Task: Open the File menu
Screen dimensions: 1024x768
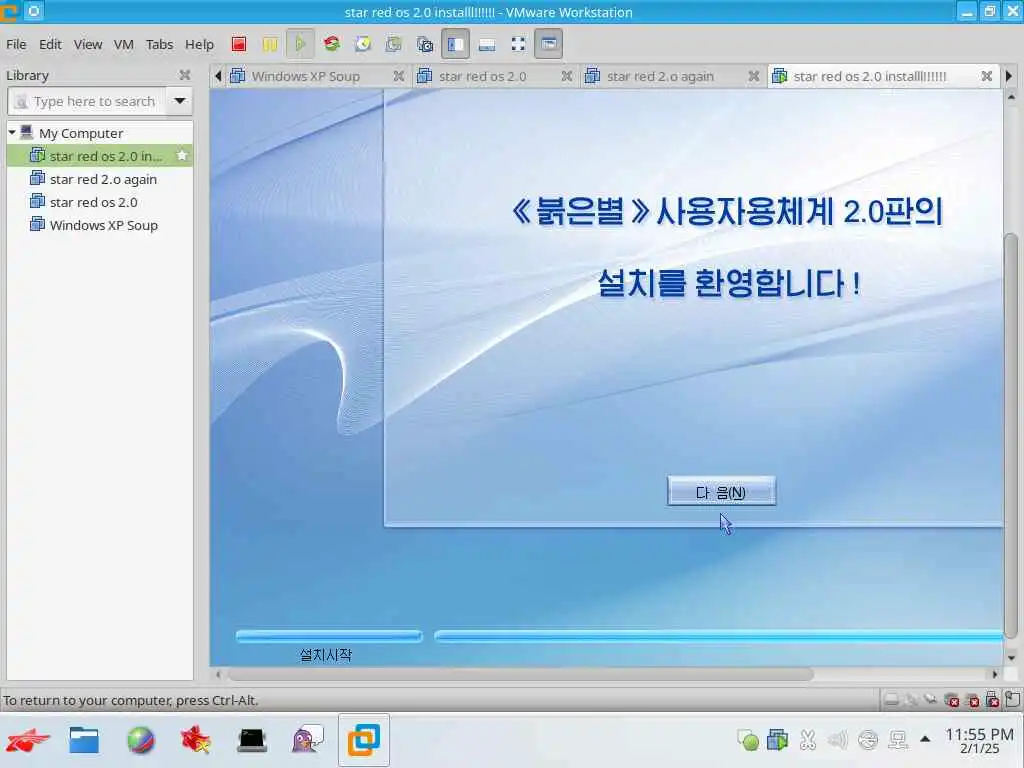Action: 16,44
